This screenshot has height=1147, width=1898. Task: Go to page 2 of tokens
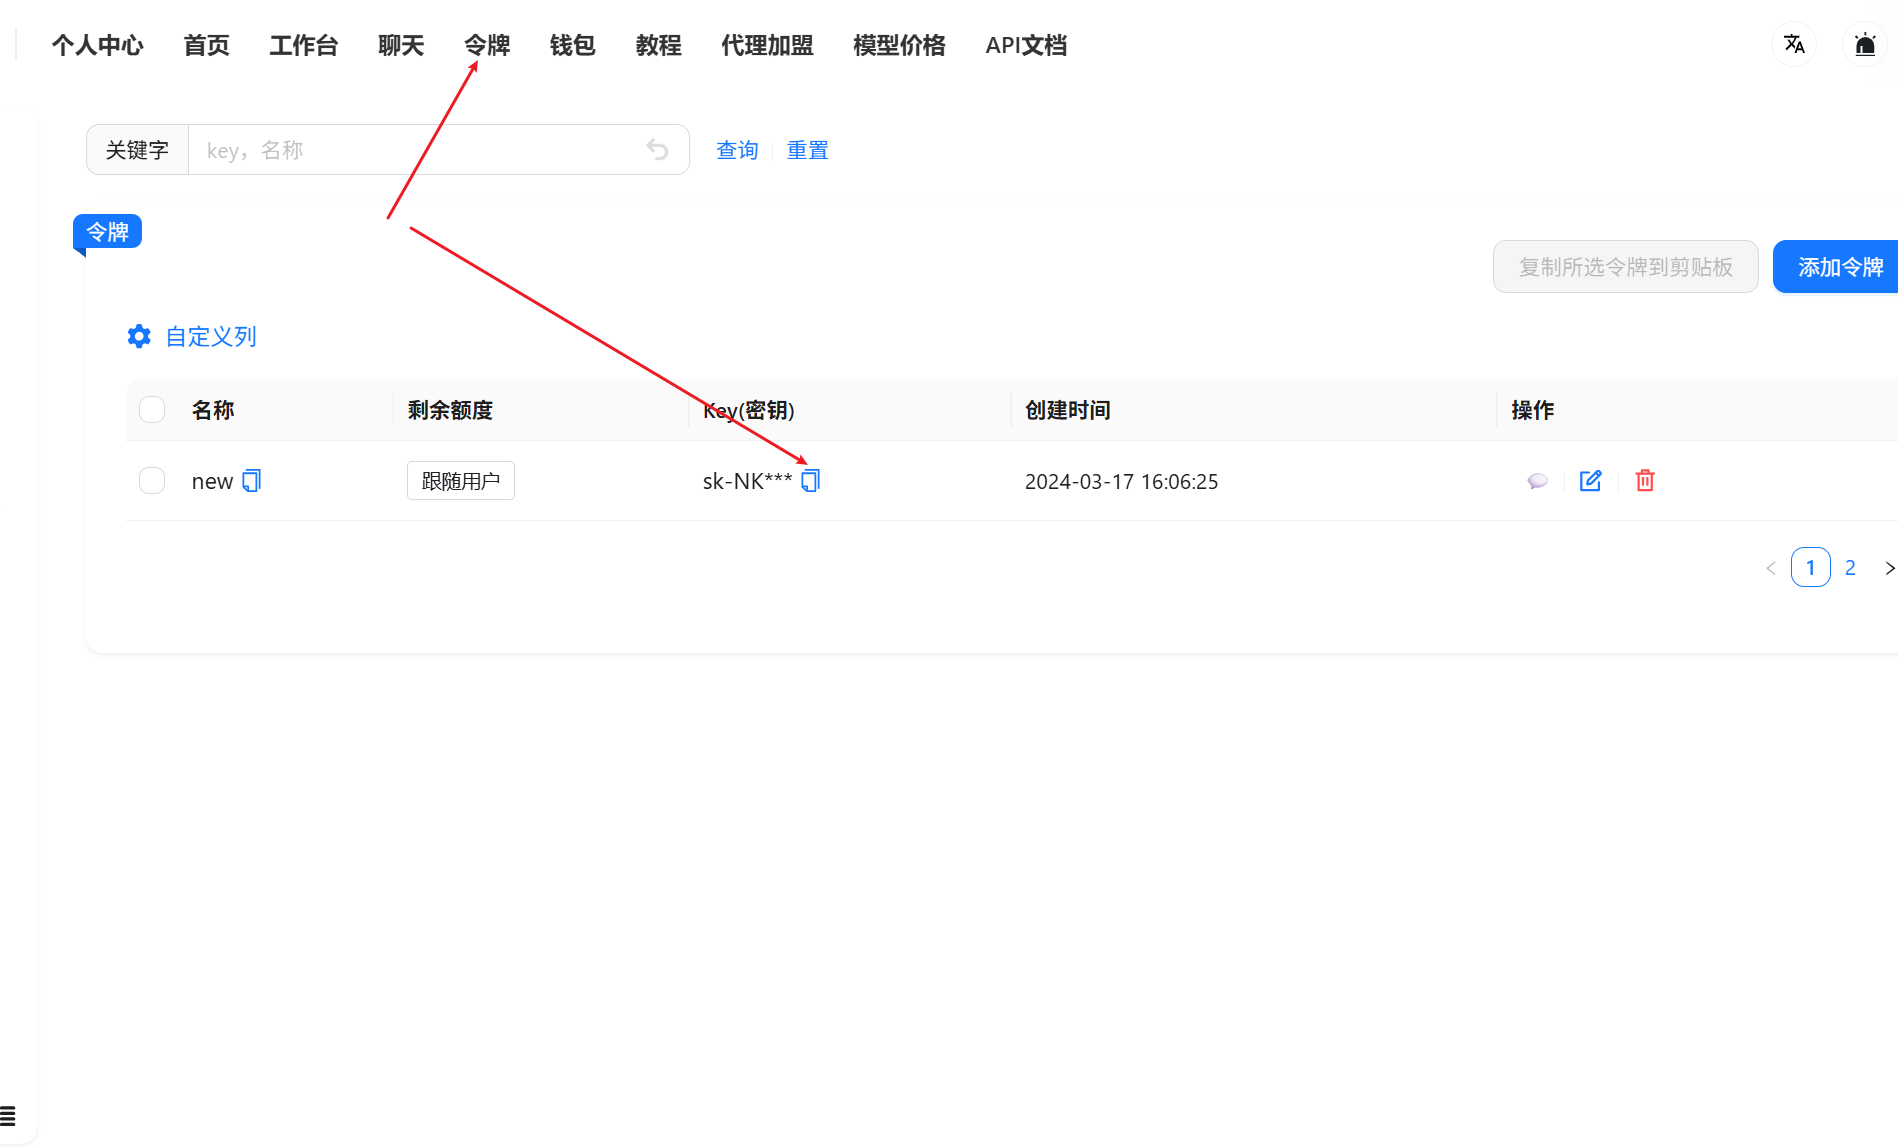tap(1850, 568)
